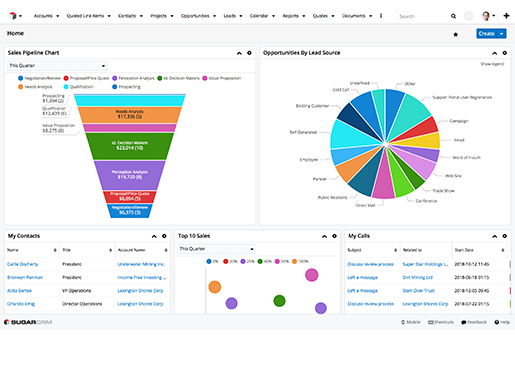
Task: Toggle Value Proposition legend series
Action: [x=222, y=78]
